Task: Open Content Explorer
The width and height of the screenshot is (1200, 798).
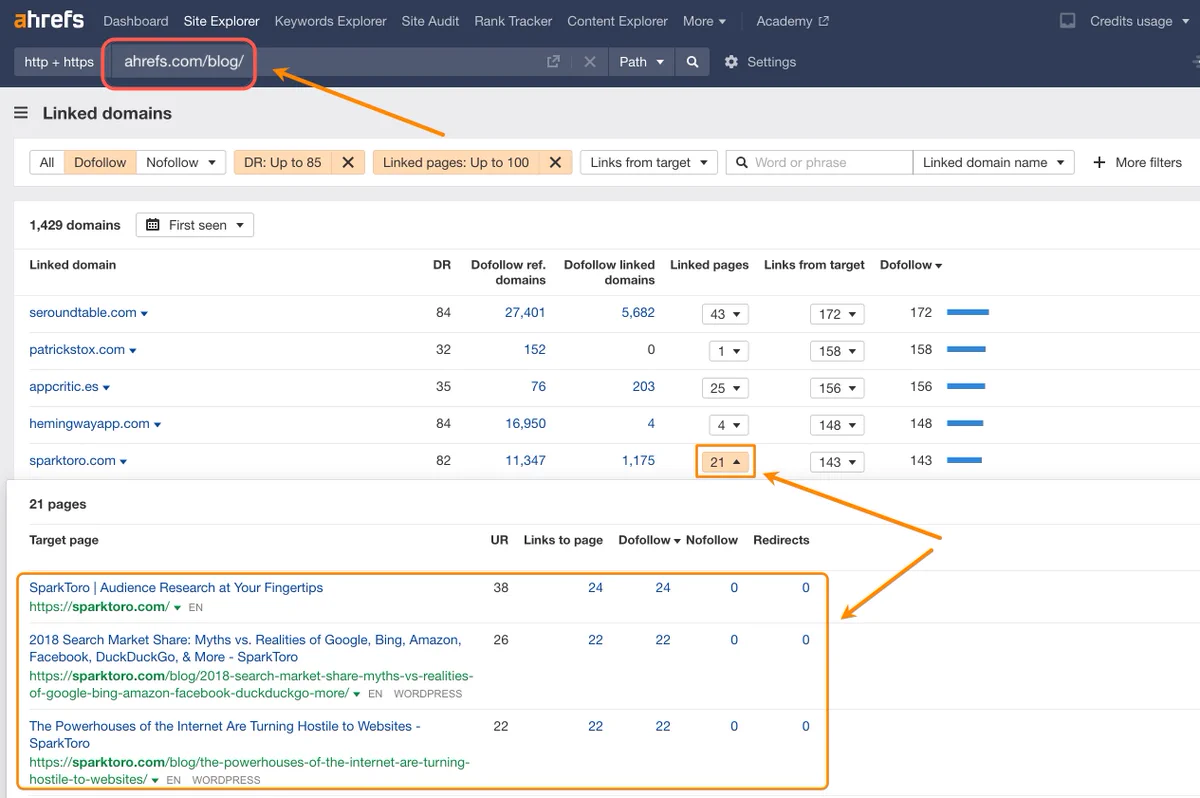Action: 617,20
